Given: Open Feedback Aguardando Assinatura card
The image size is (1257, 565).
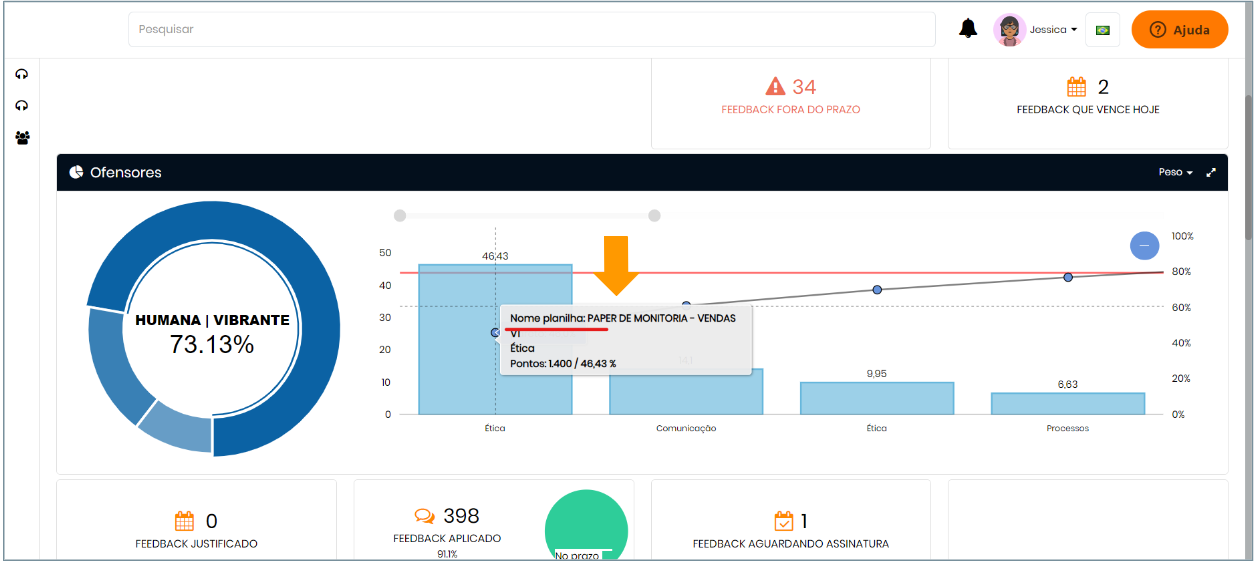Looking at the screenshot, I should 790,532.
